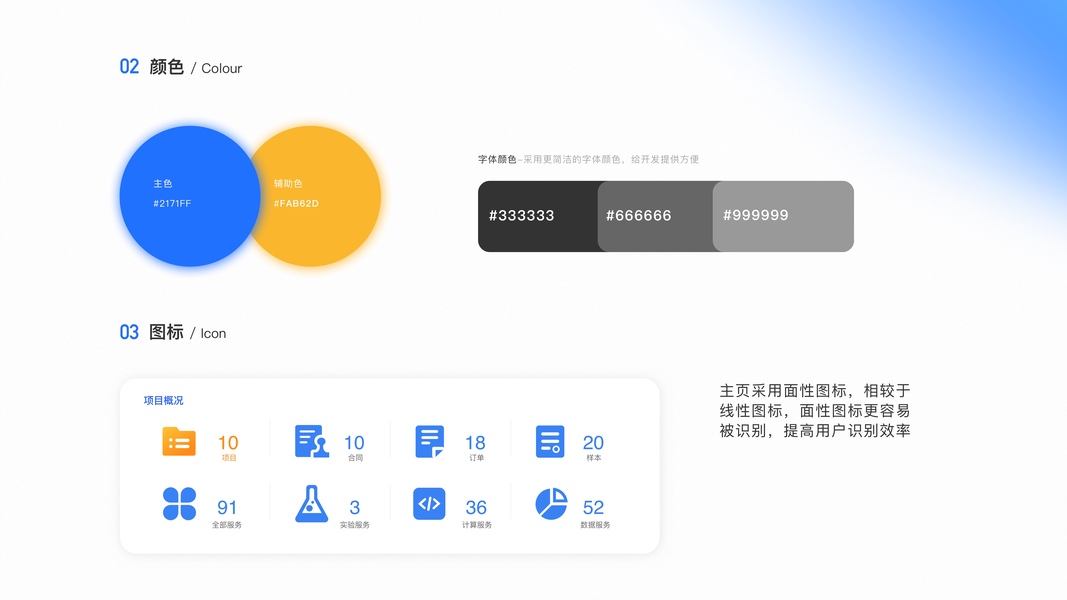Click the number 20 for 样本
This screenshot has width=1067, height=600.
tap(593, 443)
